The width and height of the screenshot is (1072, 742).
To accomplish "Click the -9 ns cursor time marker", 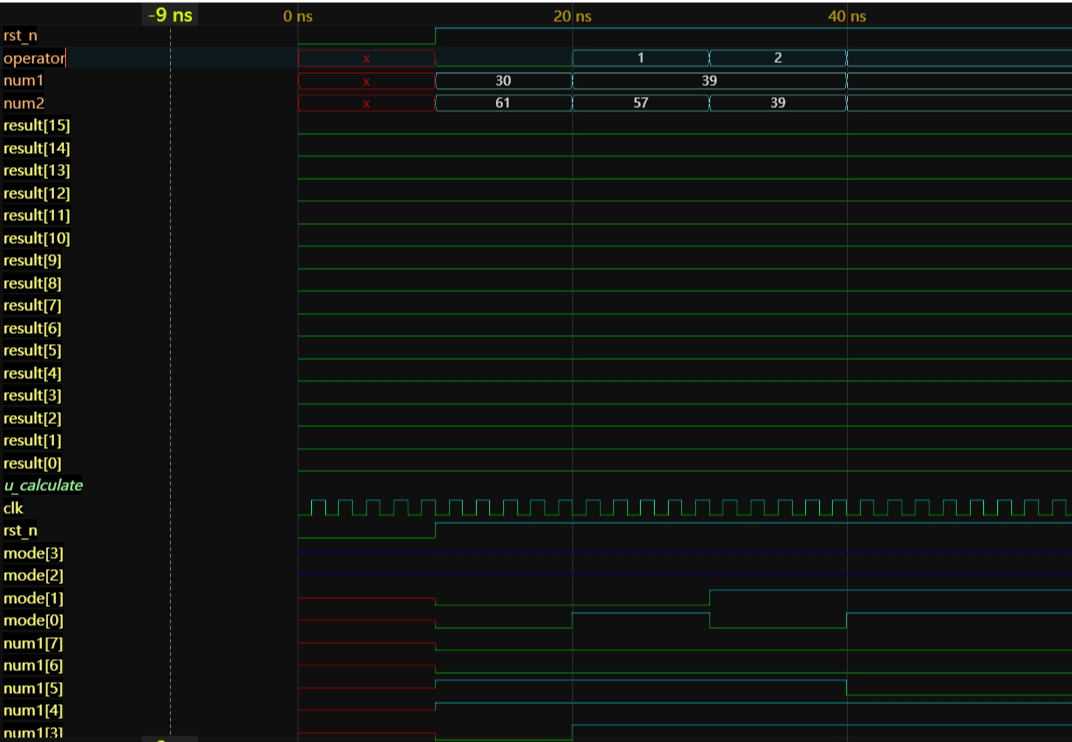I will click(x=170, y=15).
